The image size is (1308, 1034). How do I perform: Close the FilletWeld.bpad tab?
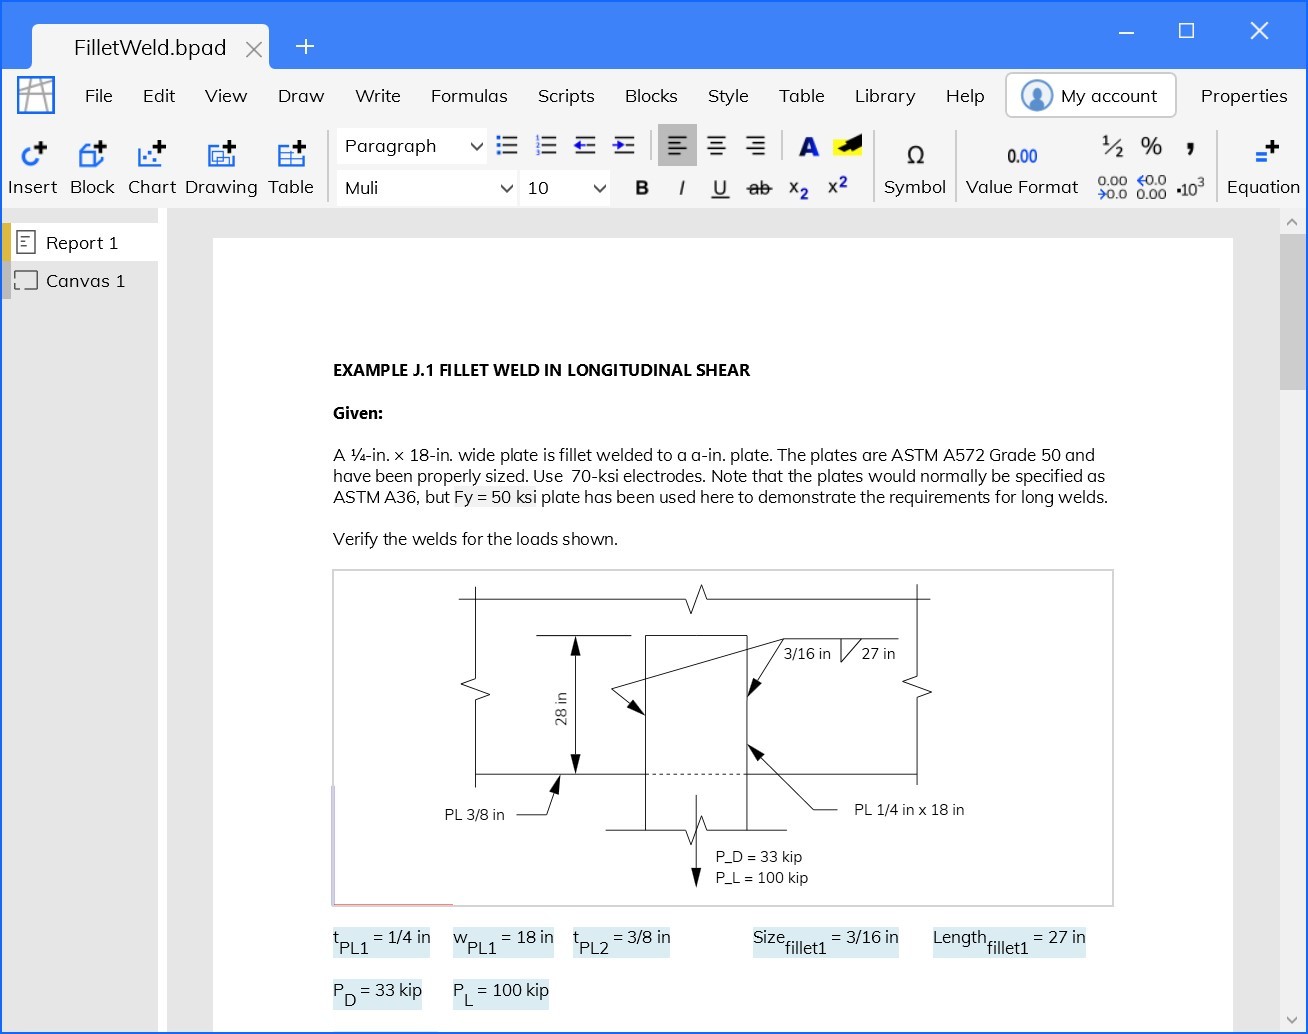pyautogui.click(x=254, y=49)
